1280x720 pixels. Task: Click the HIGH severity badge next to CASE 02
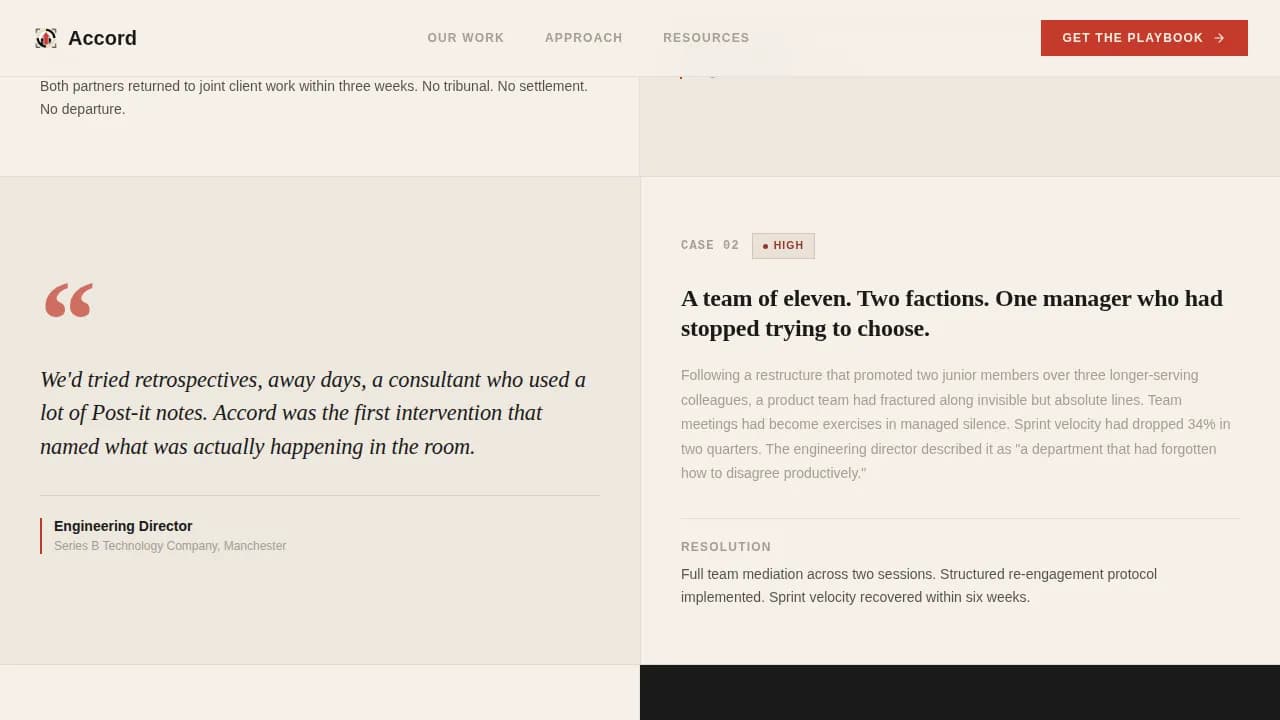(783, 245)
